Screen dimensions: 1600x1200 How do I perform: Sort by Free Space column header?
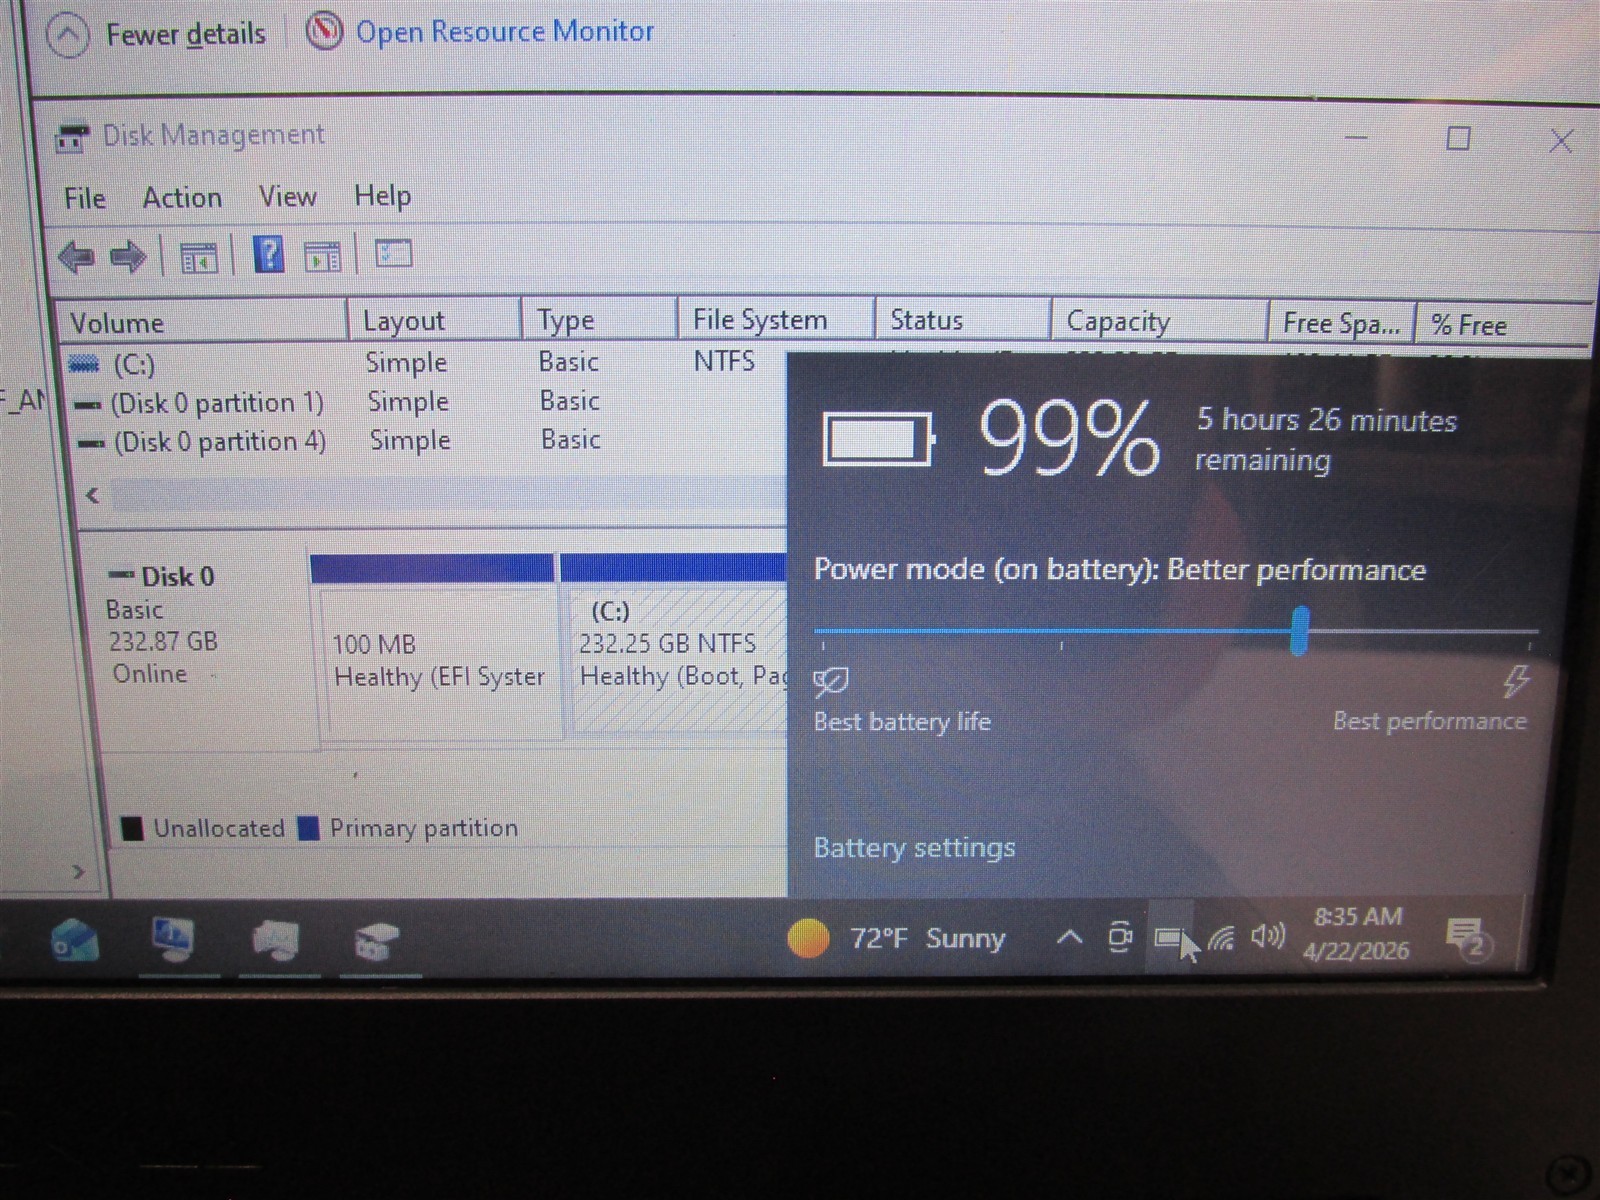(1342, 323)
